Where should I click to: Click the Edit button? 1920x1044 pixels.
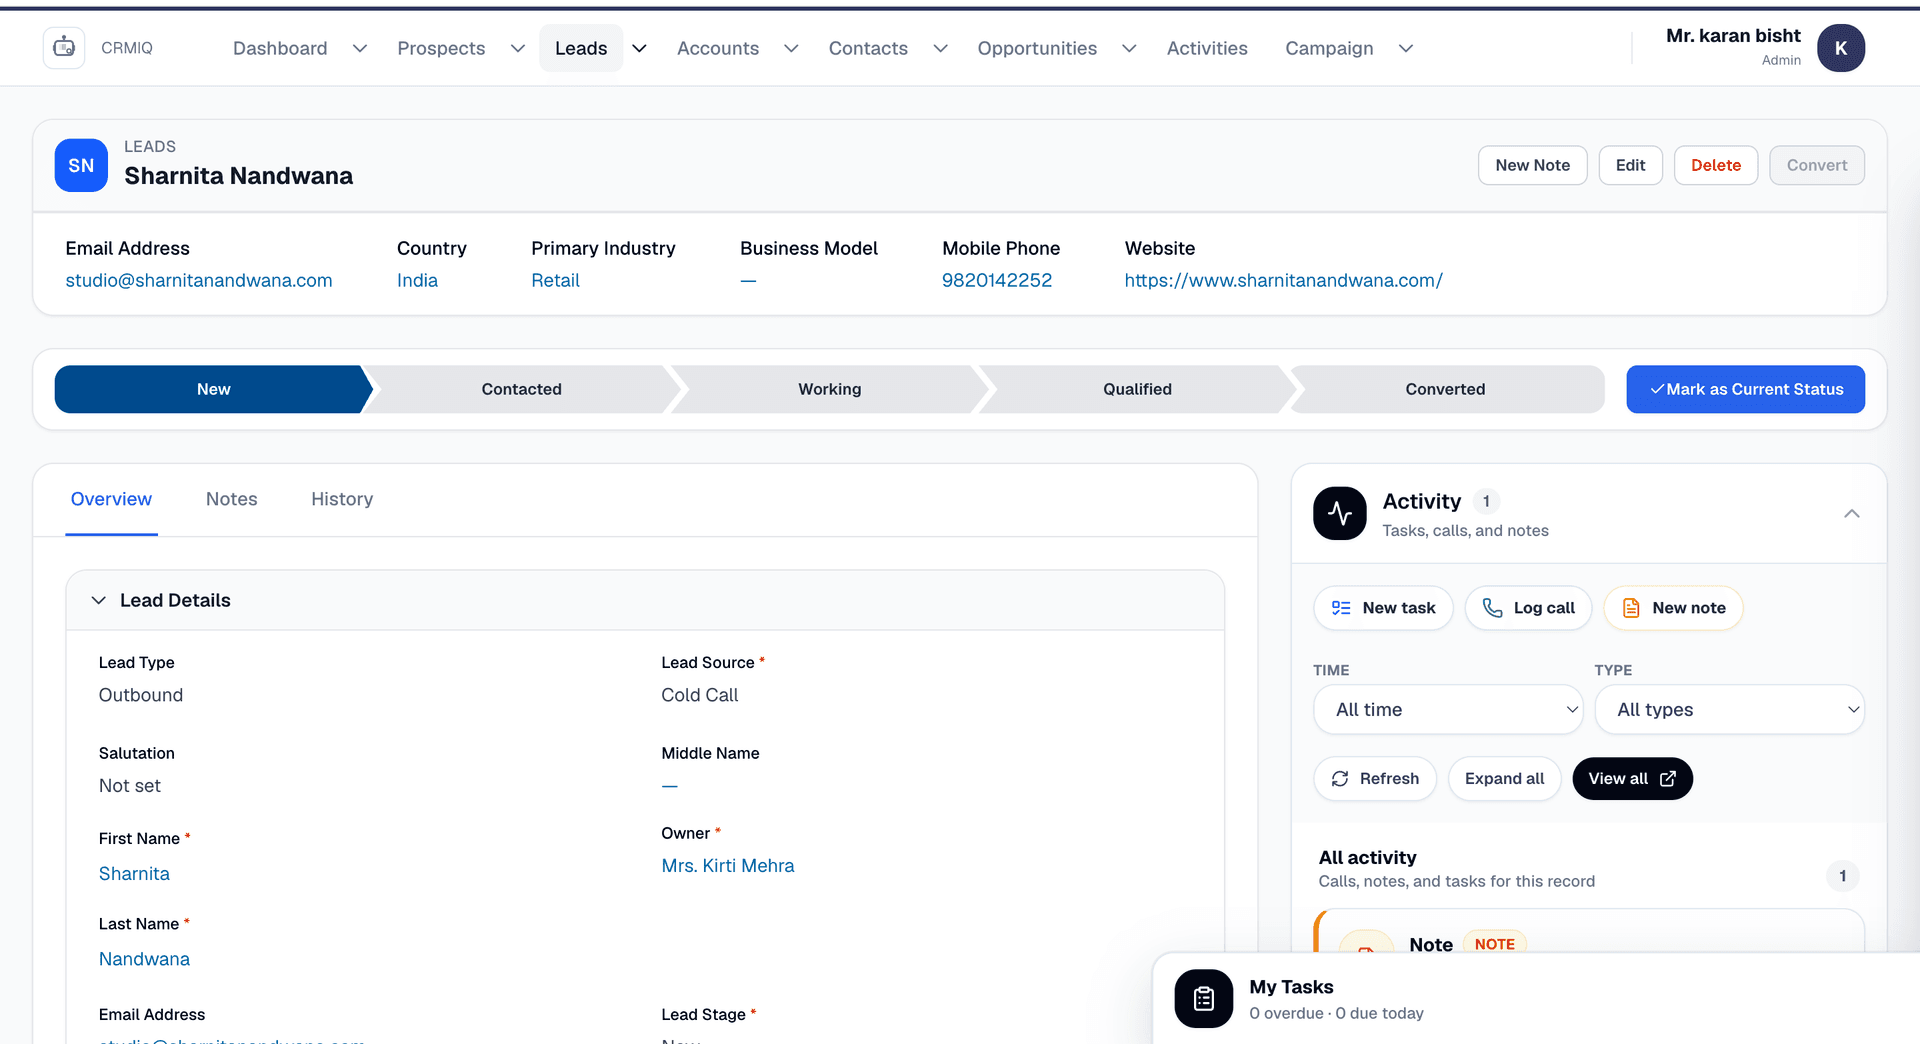(x=1630, y=165)
